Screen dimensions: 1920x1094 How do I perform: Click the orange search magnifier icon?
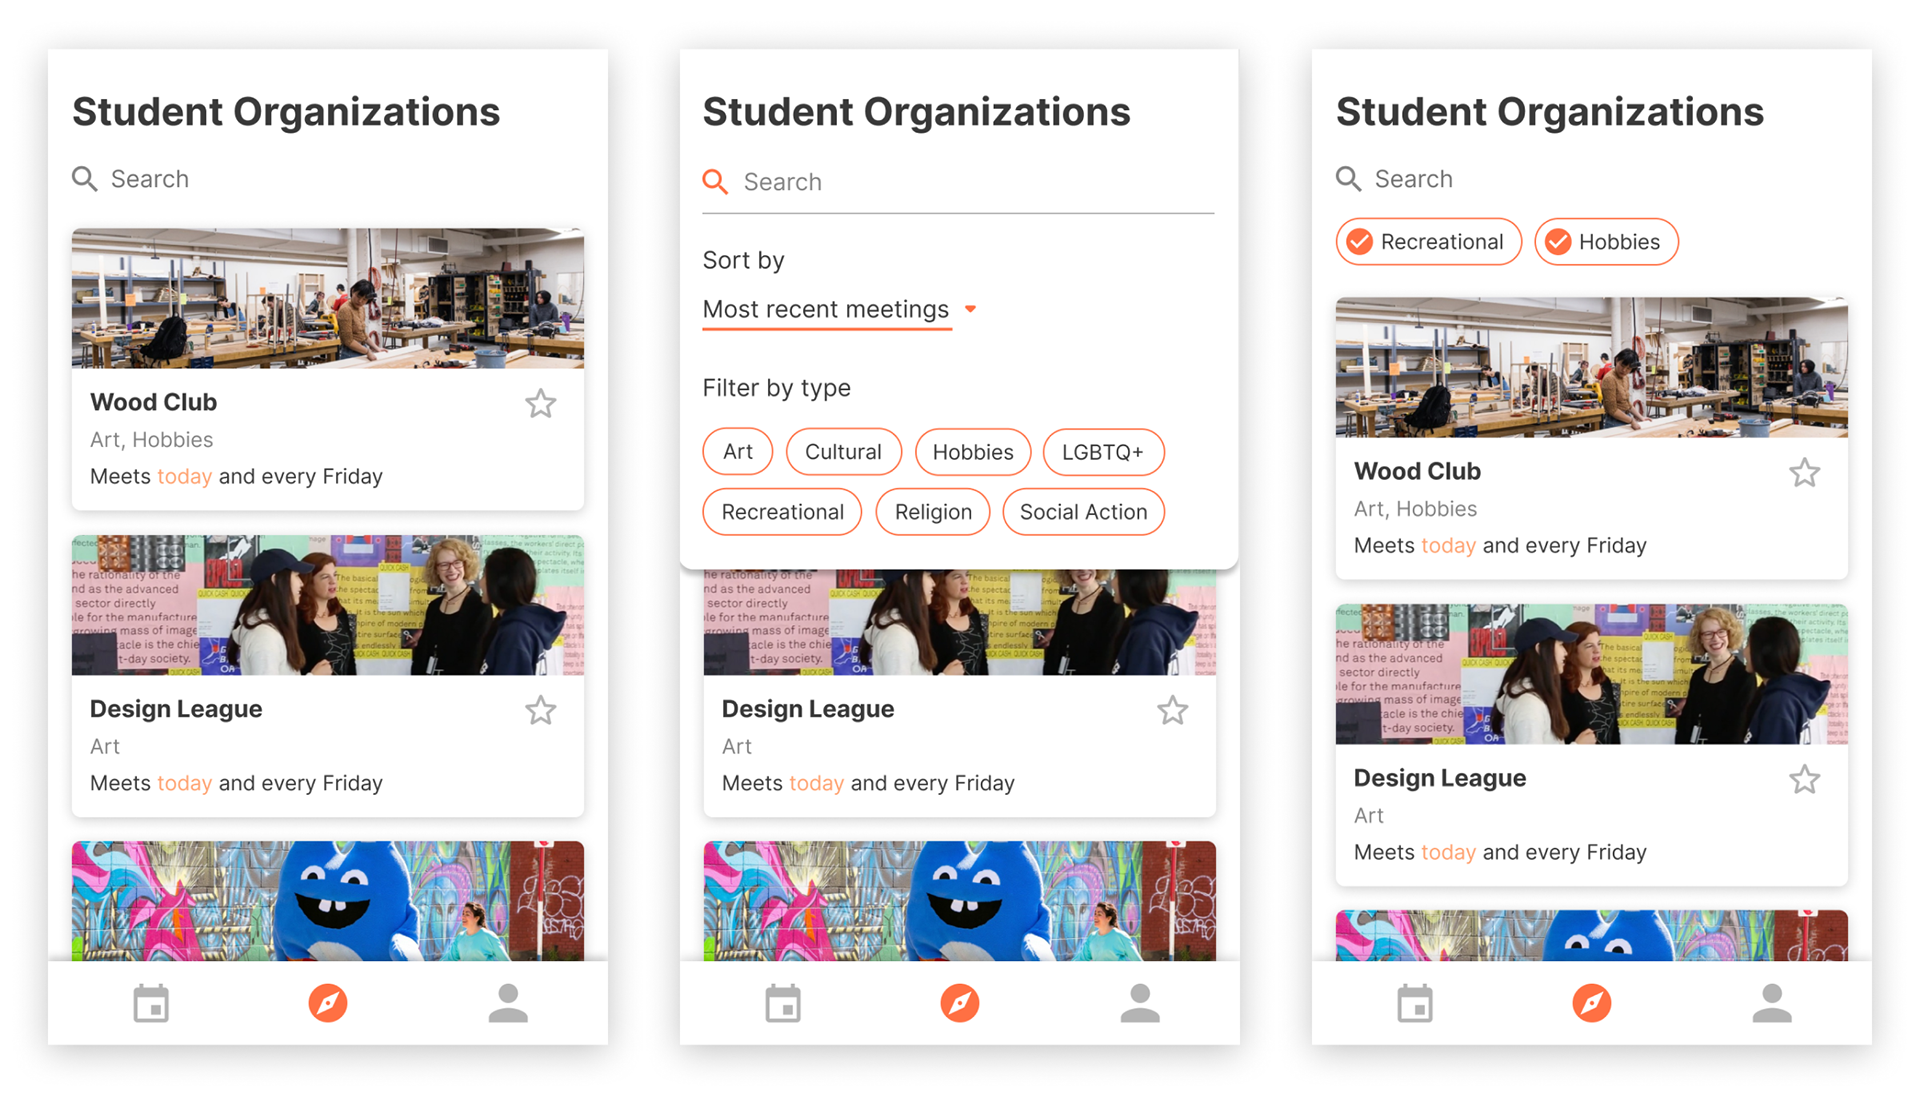click(715, 182)
